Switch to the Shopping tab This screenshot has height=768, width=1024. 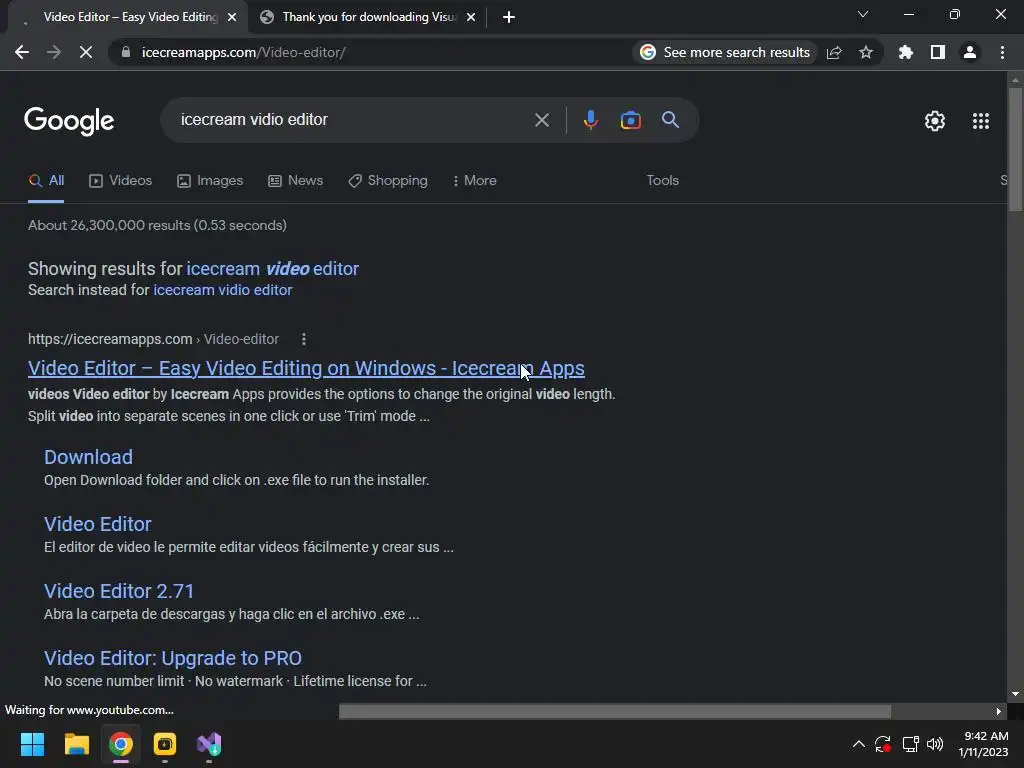pos(388,180)
